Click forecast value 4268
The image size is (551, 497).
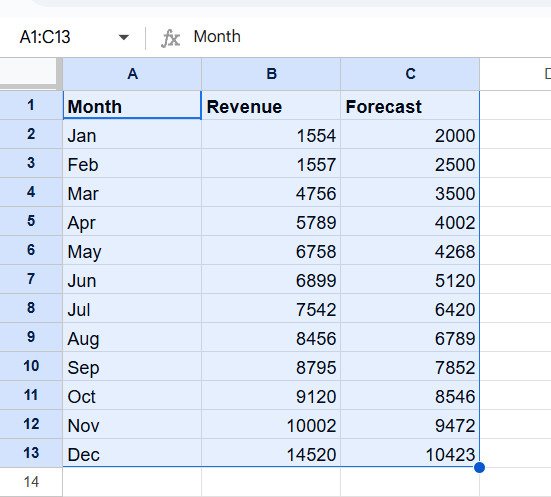point(410,250)
